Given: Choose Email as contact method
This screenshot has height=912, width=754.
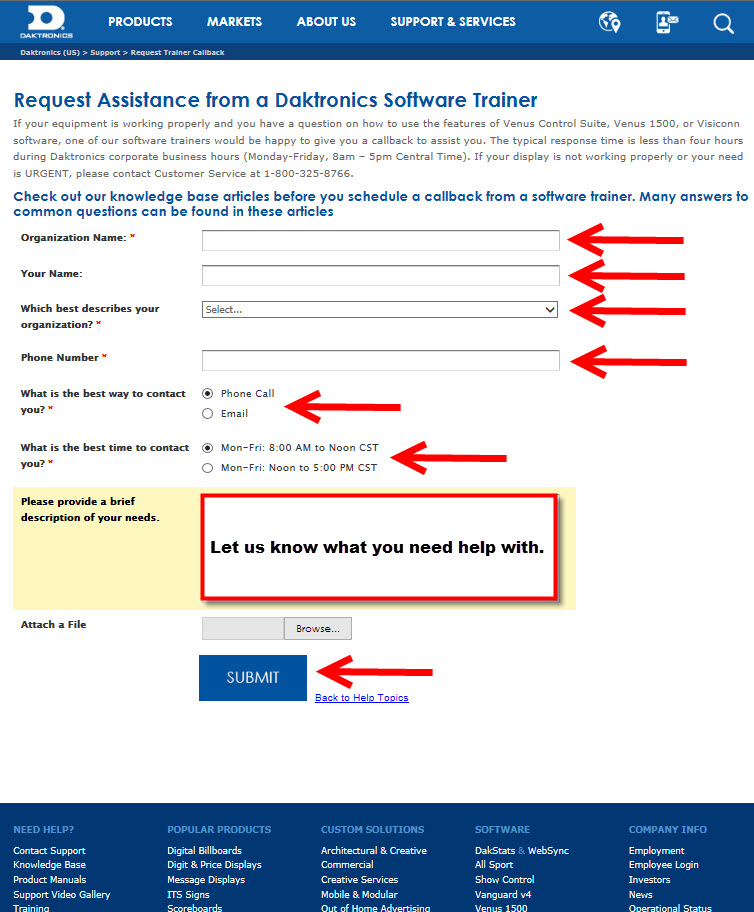Looking at the screenshot, I should pos(208,414).
